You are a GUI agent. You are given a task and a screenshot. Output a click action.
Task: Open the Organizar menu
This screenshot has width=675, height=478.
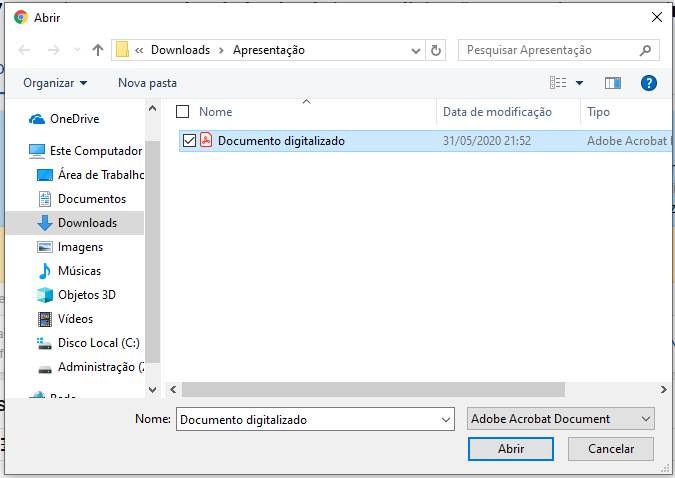[55, 83]
